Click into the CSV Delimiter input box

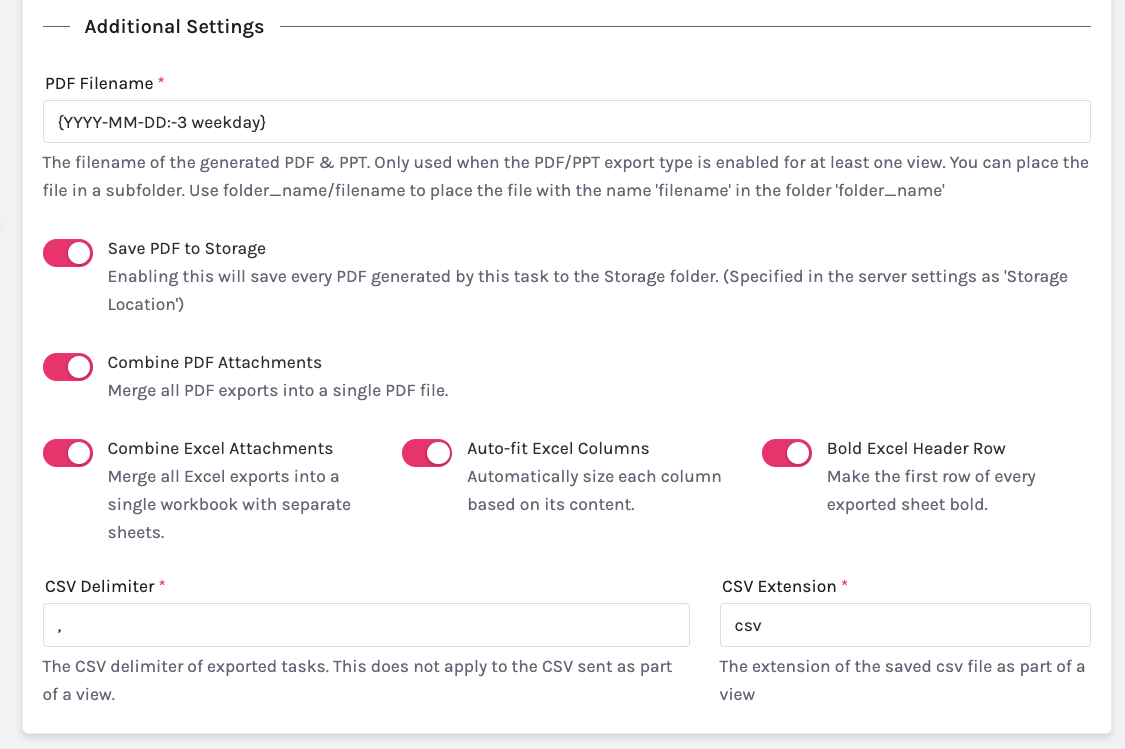point(366,625)
